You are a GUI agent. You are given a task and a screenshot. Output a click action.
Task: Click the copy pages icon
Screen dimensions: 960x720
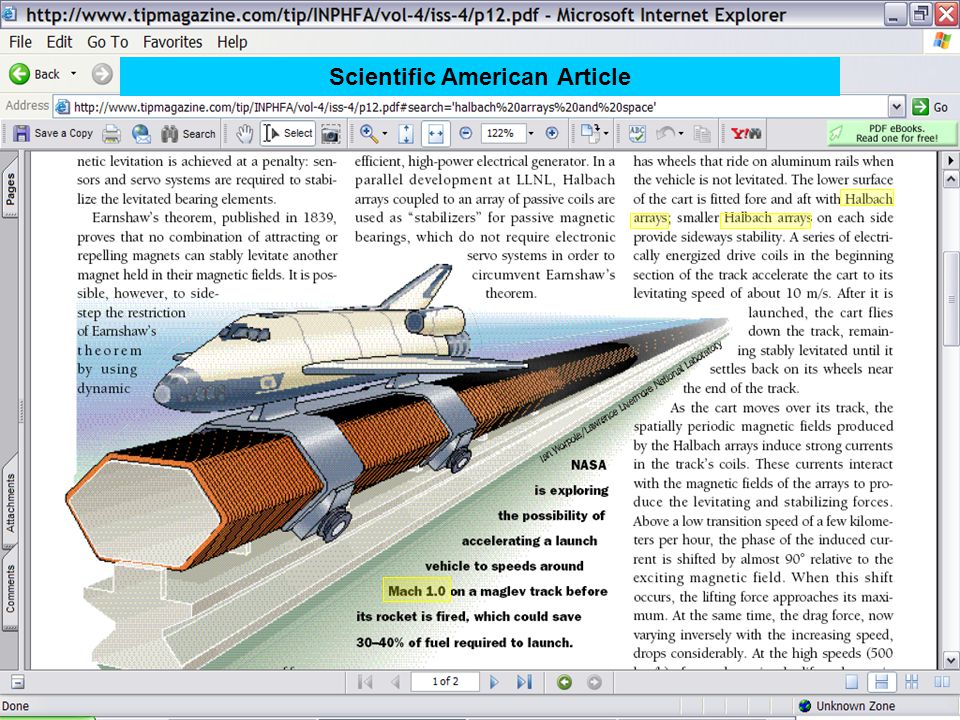click(702, 133)
